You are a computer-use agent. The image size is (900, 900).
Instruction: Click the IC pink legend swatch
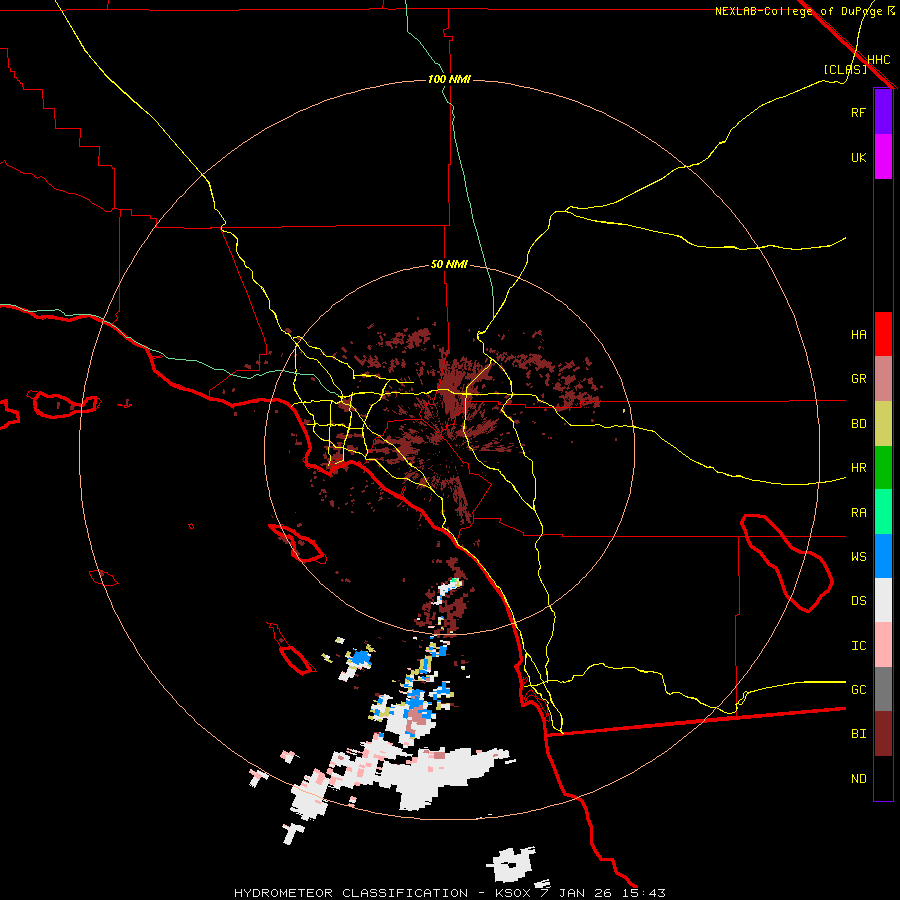pos(883,645)
